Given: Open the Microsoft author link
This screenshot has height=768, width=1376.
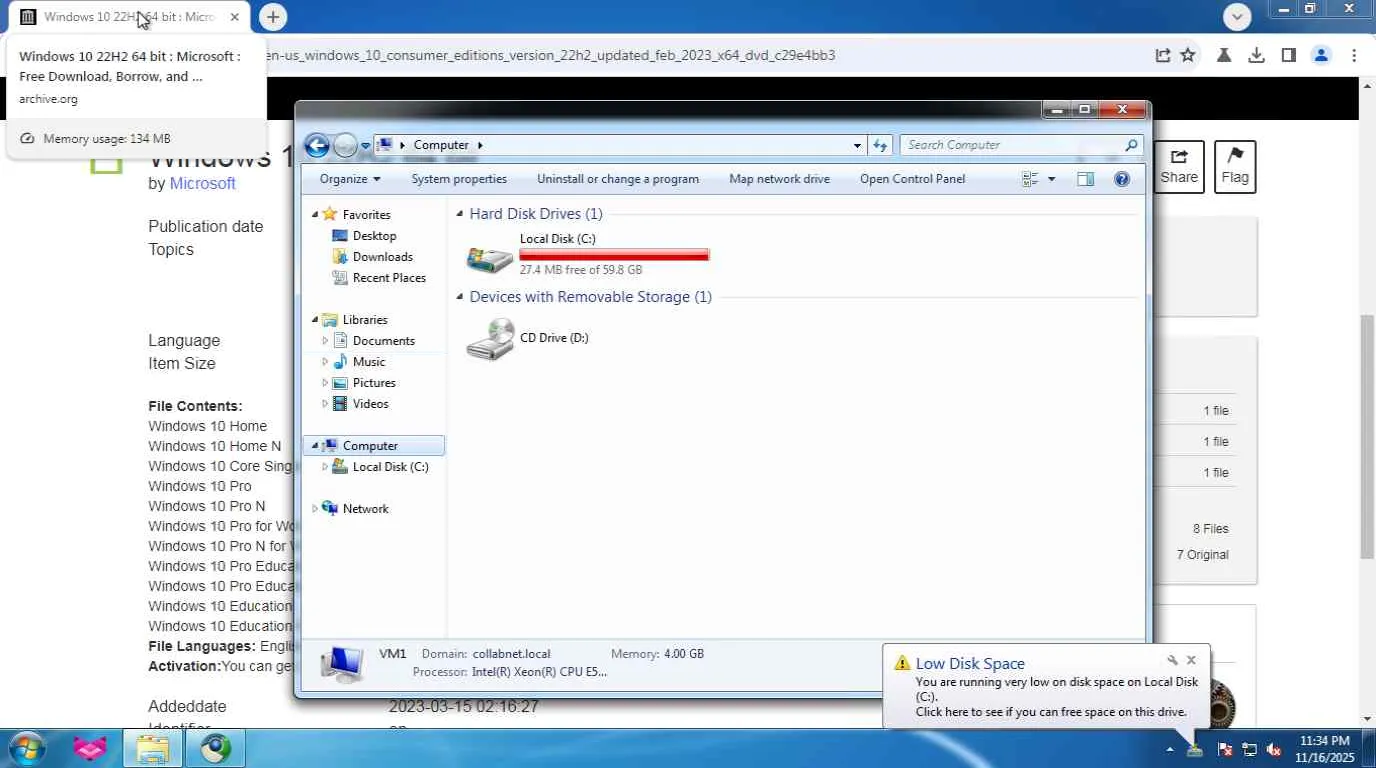Looking at the screenshot, I should coord(203,184).
